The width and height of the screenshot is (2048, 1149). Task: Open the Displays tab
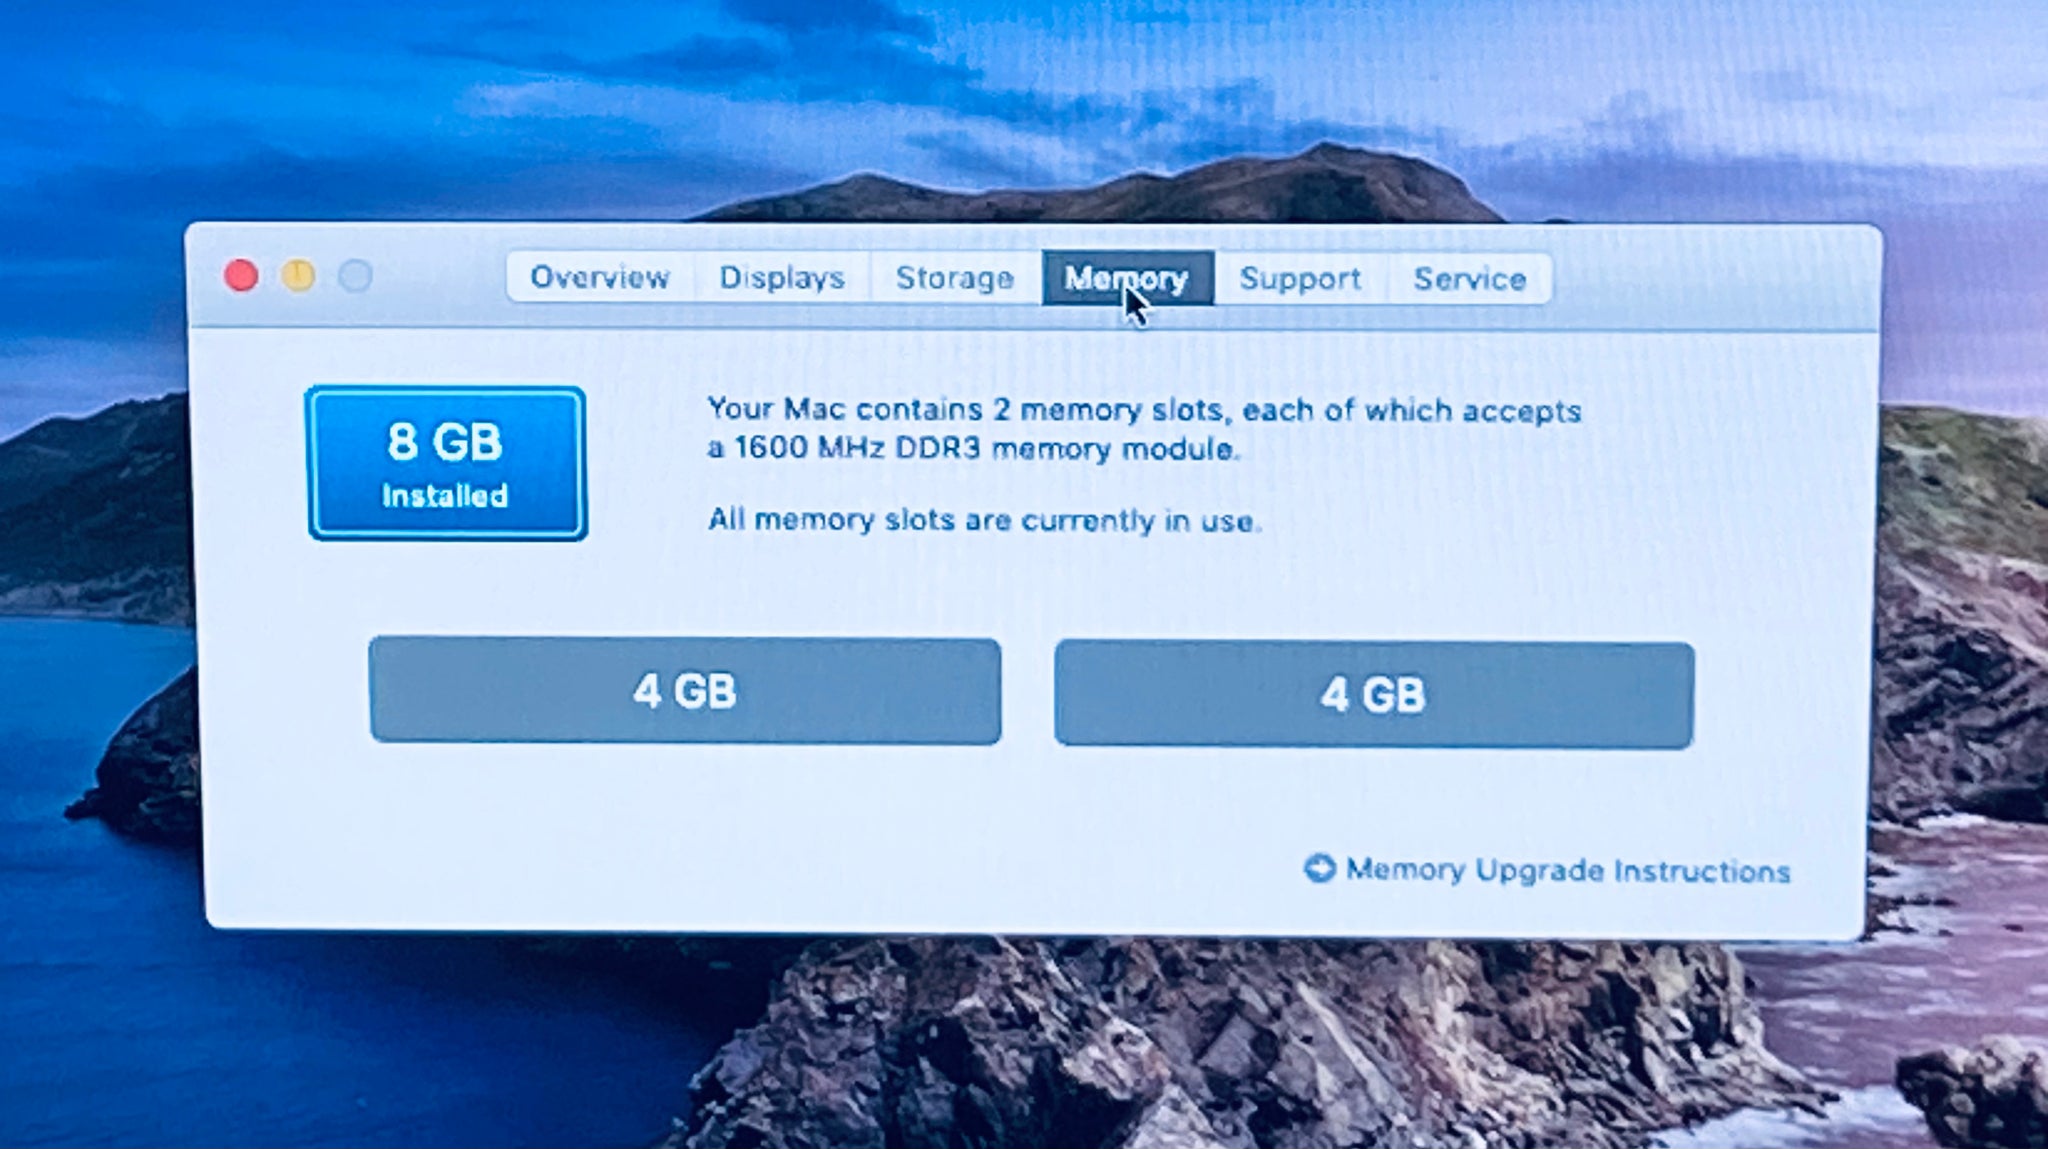point(782,277)
